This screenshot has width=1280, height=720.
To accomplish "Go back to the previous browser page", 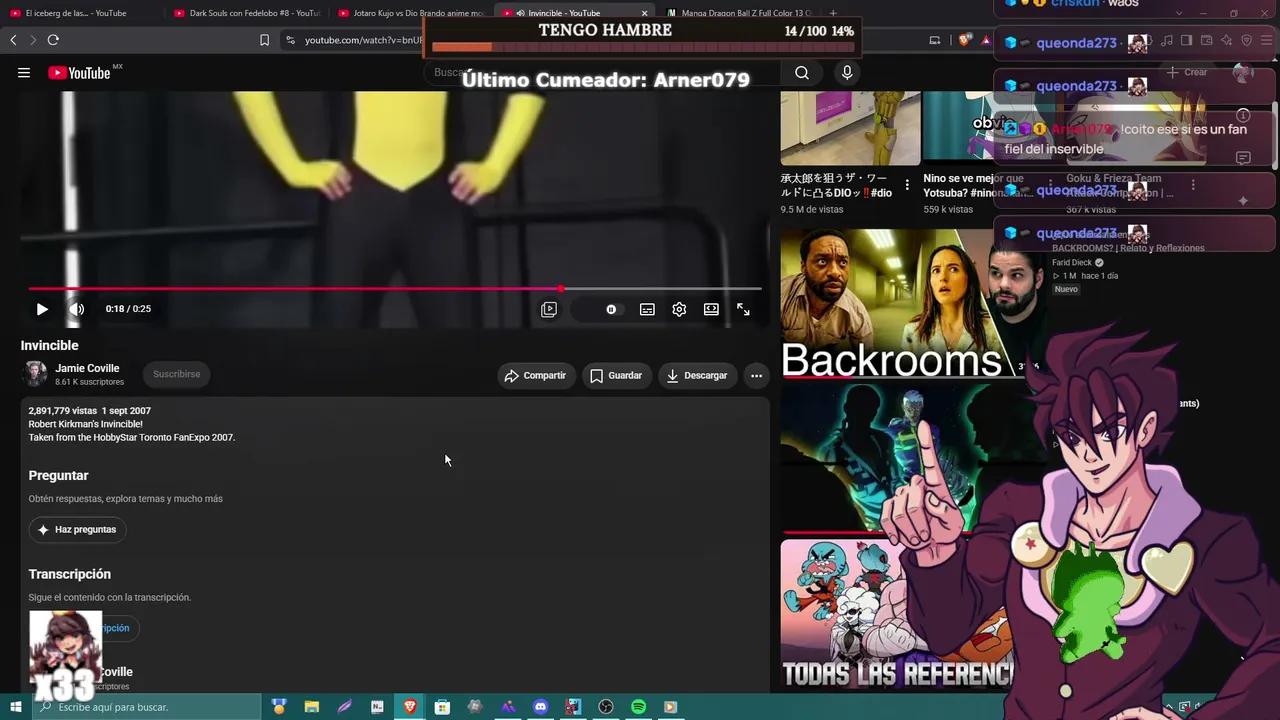I will tap(13, 40).
